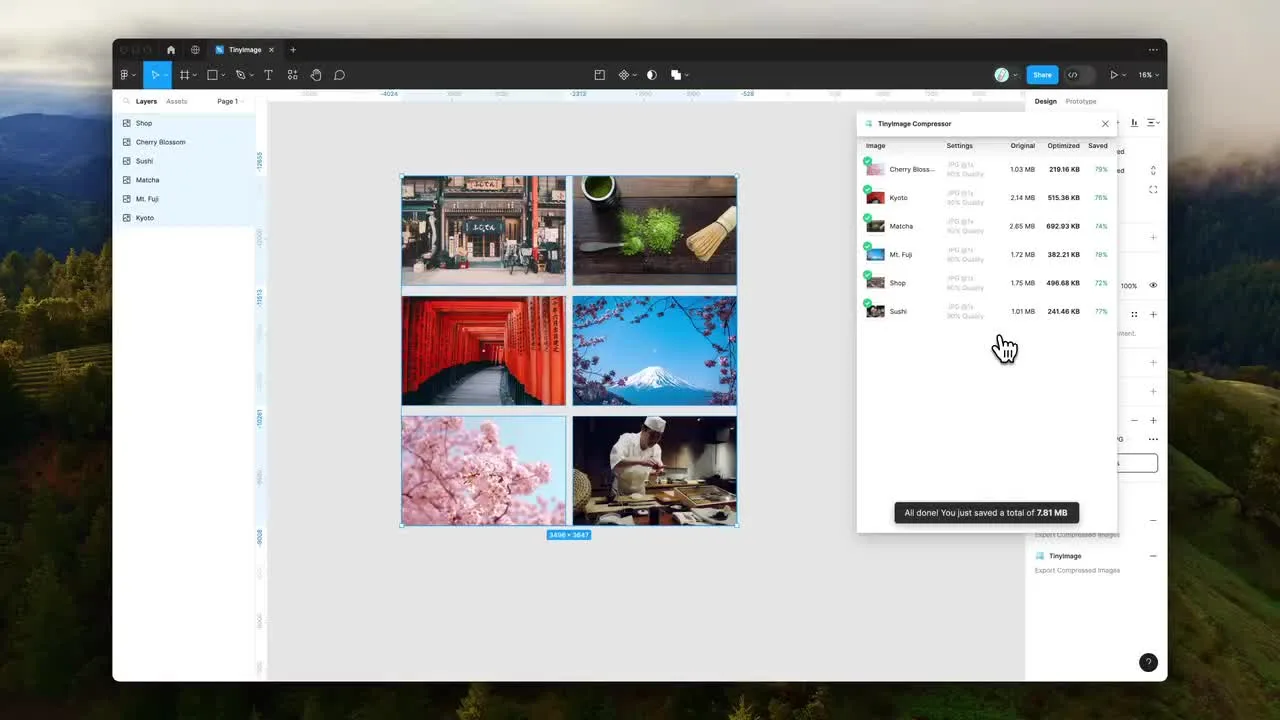Switch to the Prototype tab
This screenshot has width=1280, height=720.
point(1080,101)
